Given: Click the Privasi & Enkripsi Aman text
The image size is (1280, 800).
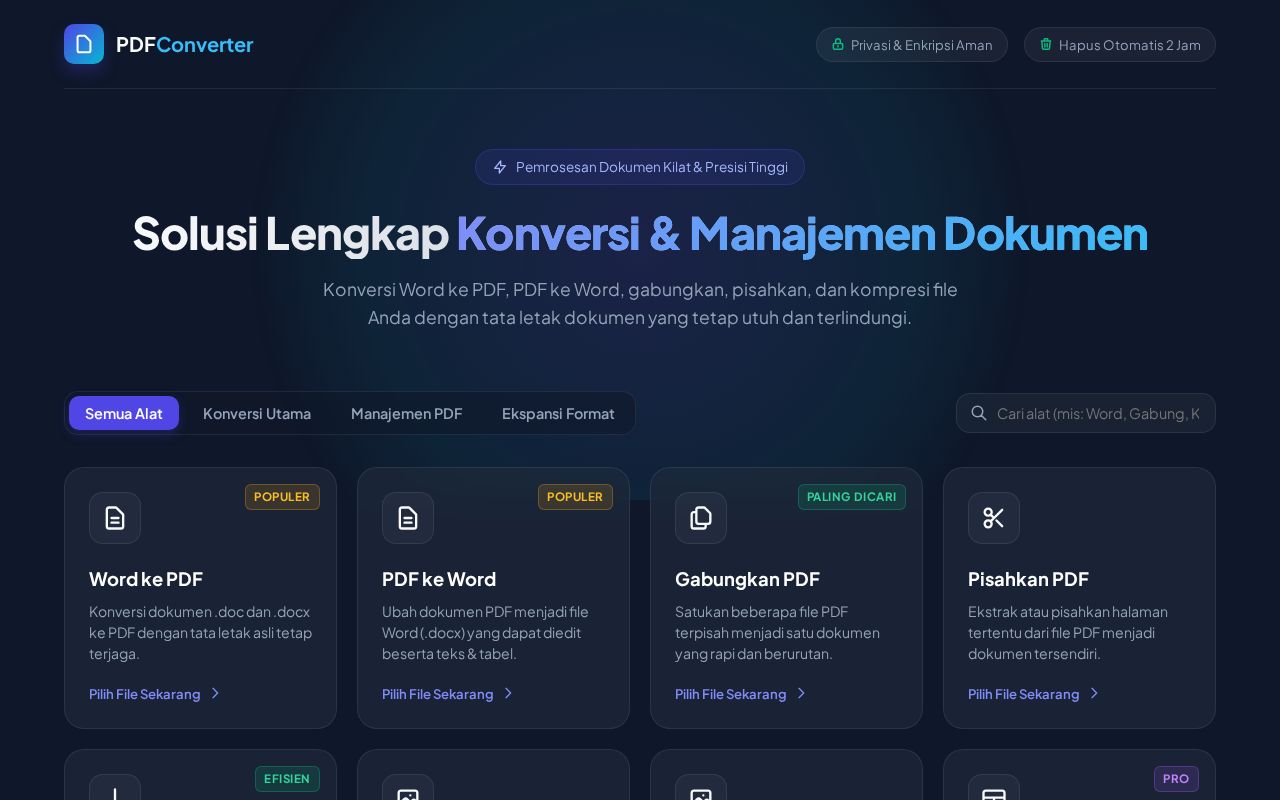Looking at the screenshot, I should [922, 45].
